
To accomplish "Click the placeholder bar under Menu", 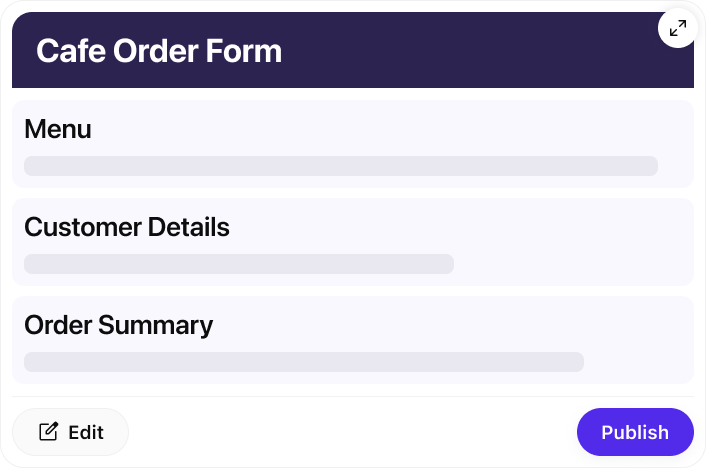I will tap(340, 166).
